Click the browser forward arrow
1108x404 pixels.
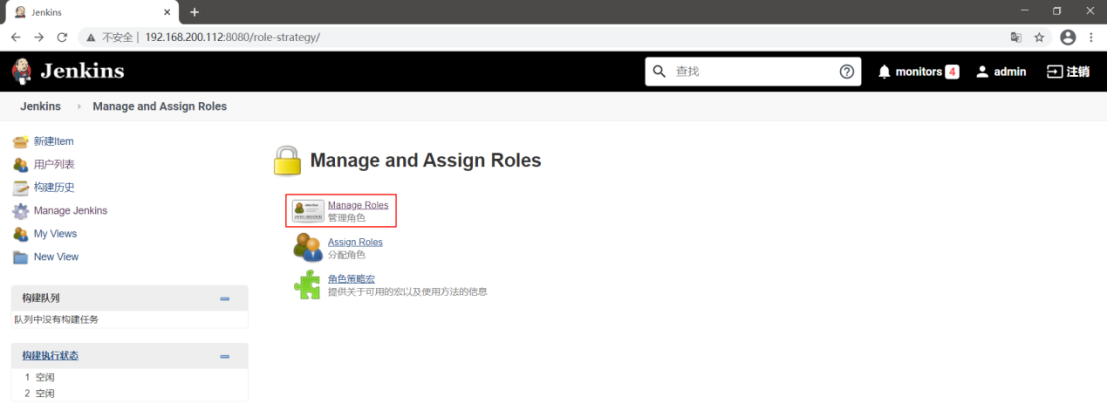pos(39,37)
